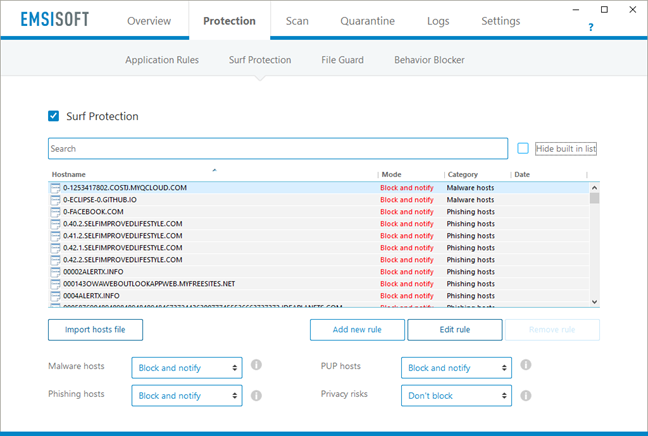Enable the Hide built in list checkbox

523,148
